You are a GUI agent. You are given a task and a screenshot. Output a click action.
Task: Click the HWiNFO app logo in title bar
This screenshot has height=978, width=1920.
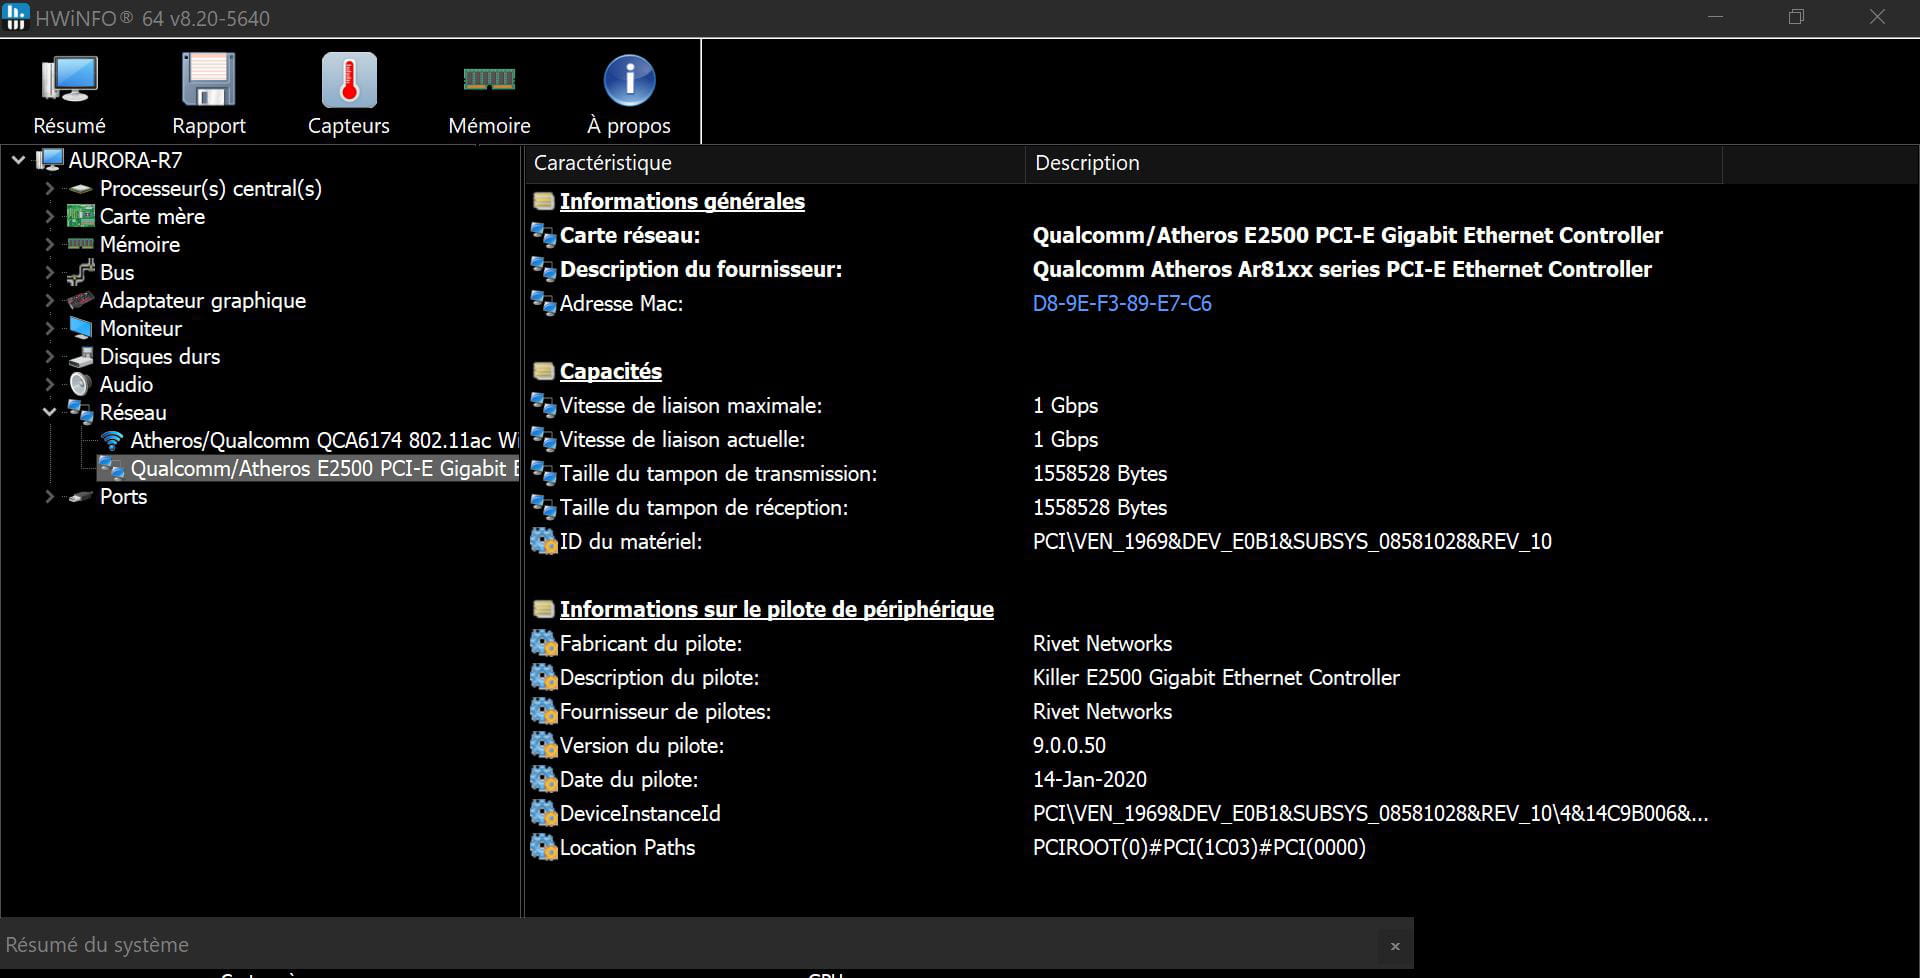pyautogui.click(x=16, y=17)
